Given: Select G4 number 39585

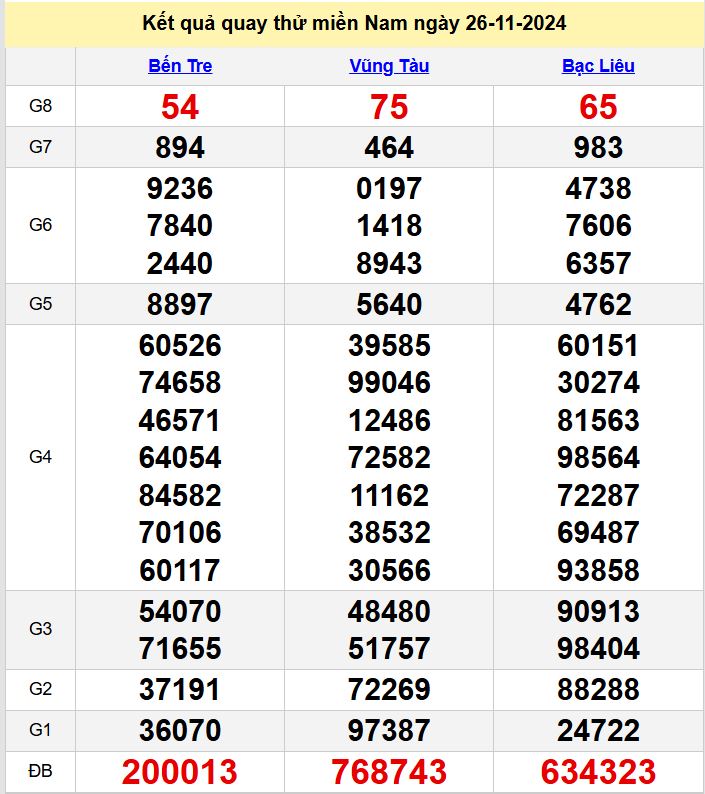Looking at the screenshot, I should tap(389, 345).
